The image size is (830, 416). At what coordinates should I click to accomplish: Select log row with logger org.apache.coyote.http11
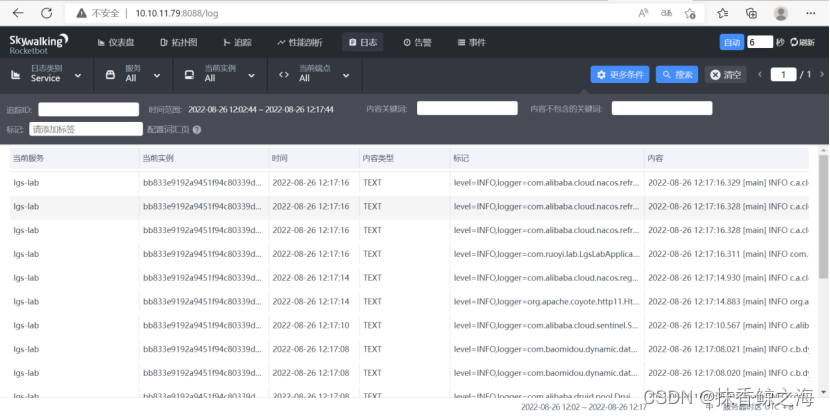coord(409,302)
